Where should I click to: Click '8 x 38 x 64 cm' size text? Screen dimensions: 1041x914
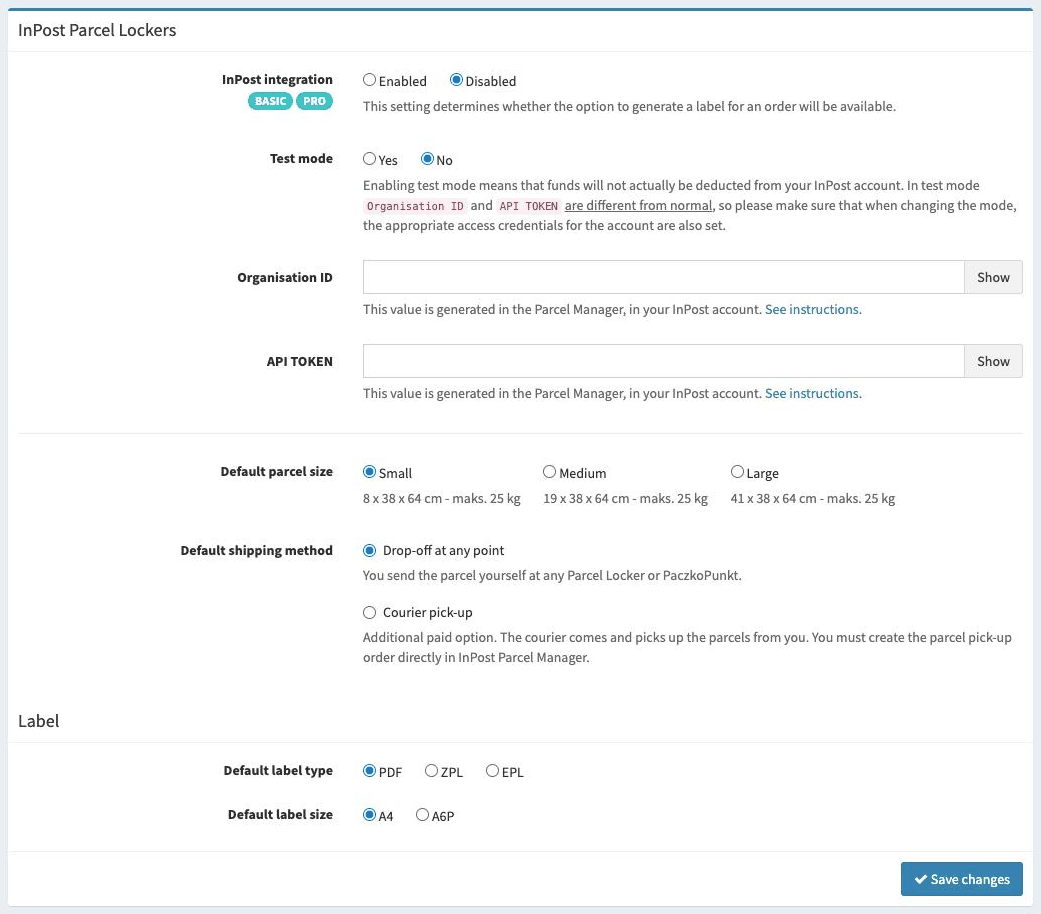point(402,498)
